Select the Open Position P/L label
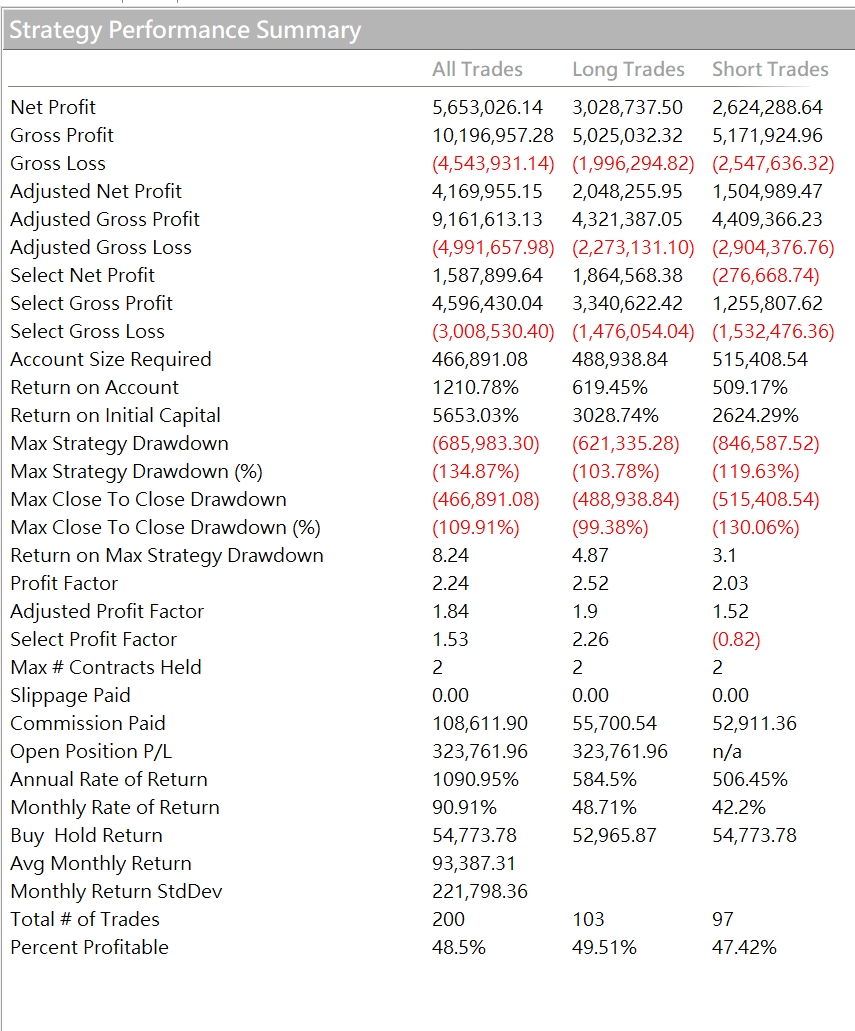This screenshot has height=1031, width=855. (x=91, y=752)
